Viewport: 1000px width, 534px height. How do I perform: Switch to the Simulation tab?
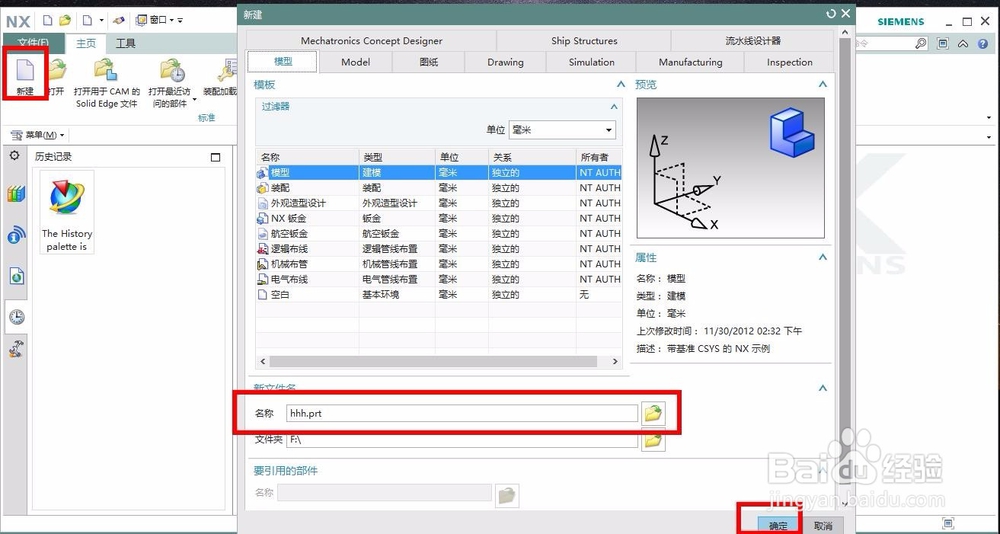tap(591, 62)
